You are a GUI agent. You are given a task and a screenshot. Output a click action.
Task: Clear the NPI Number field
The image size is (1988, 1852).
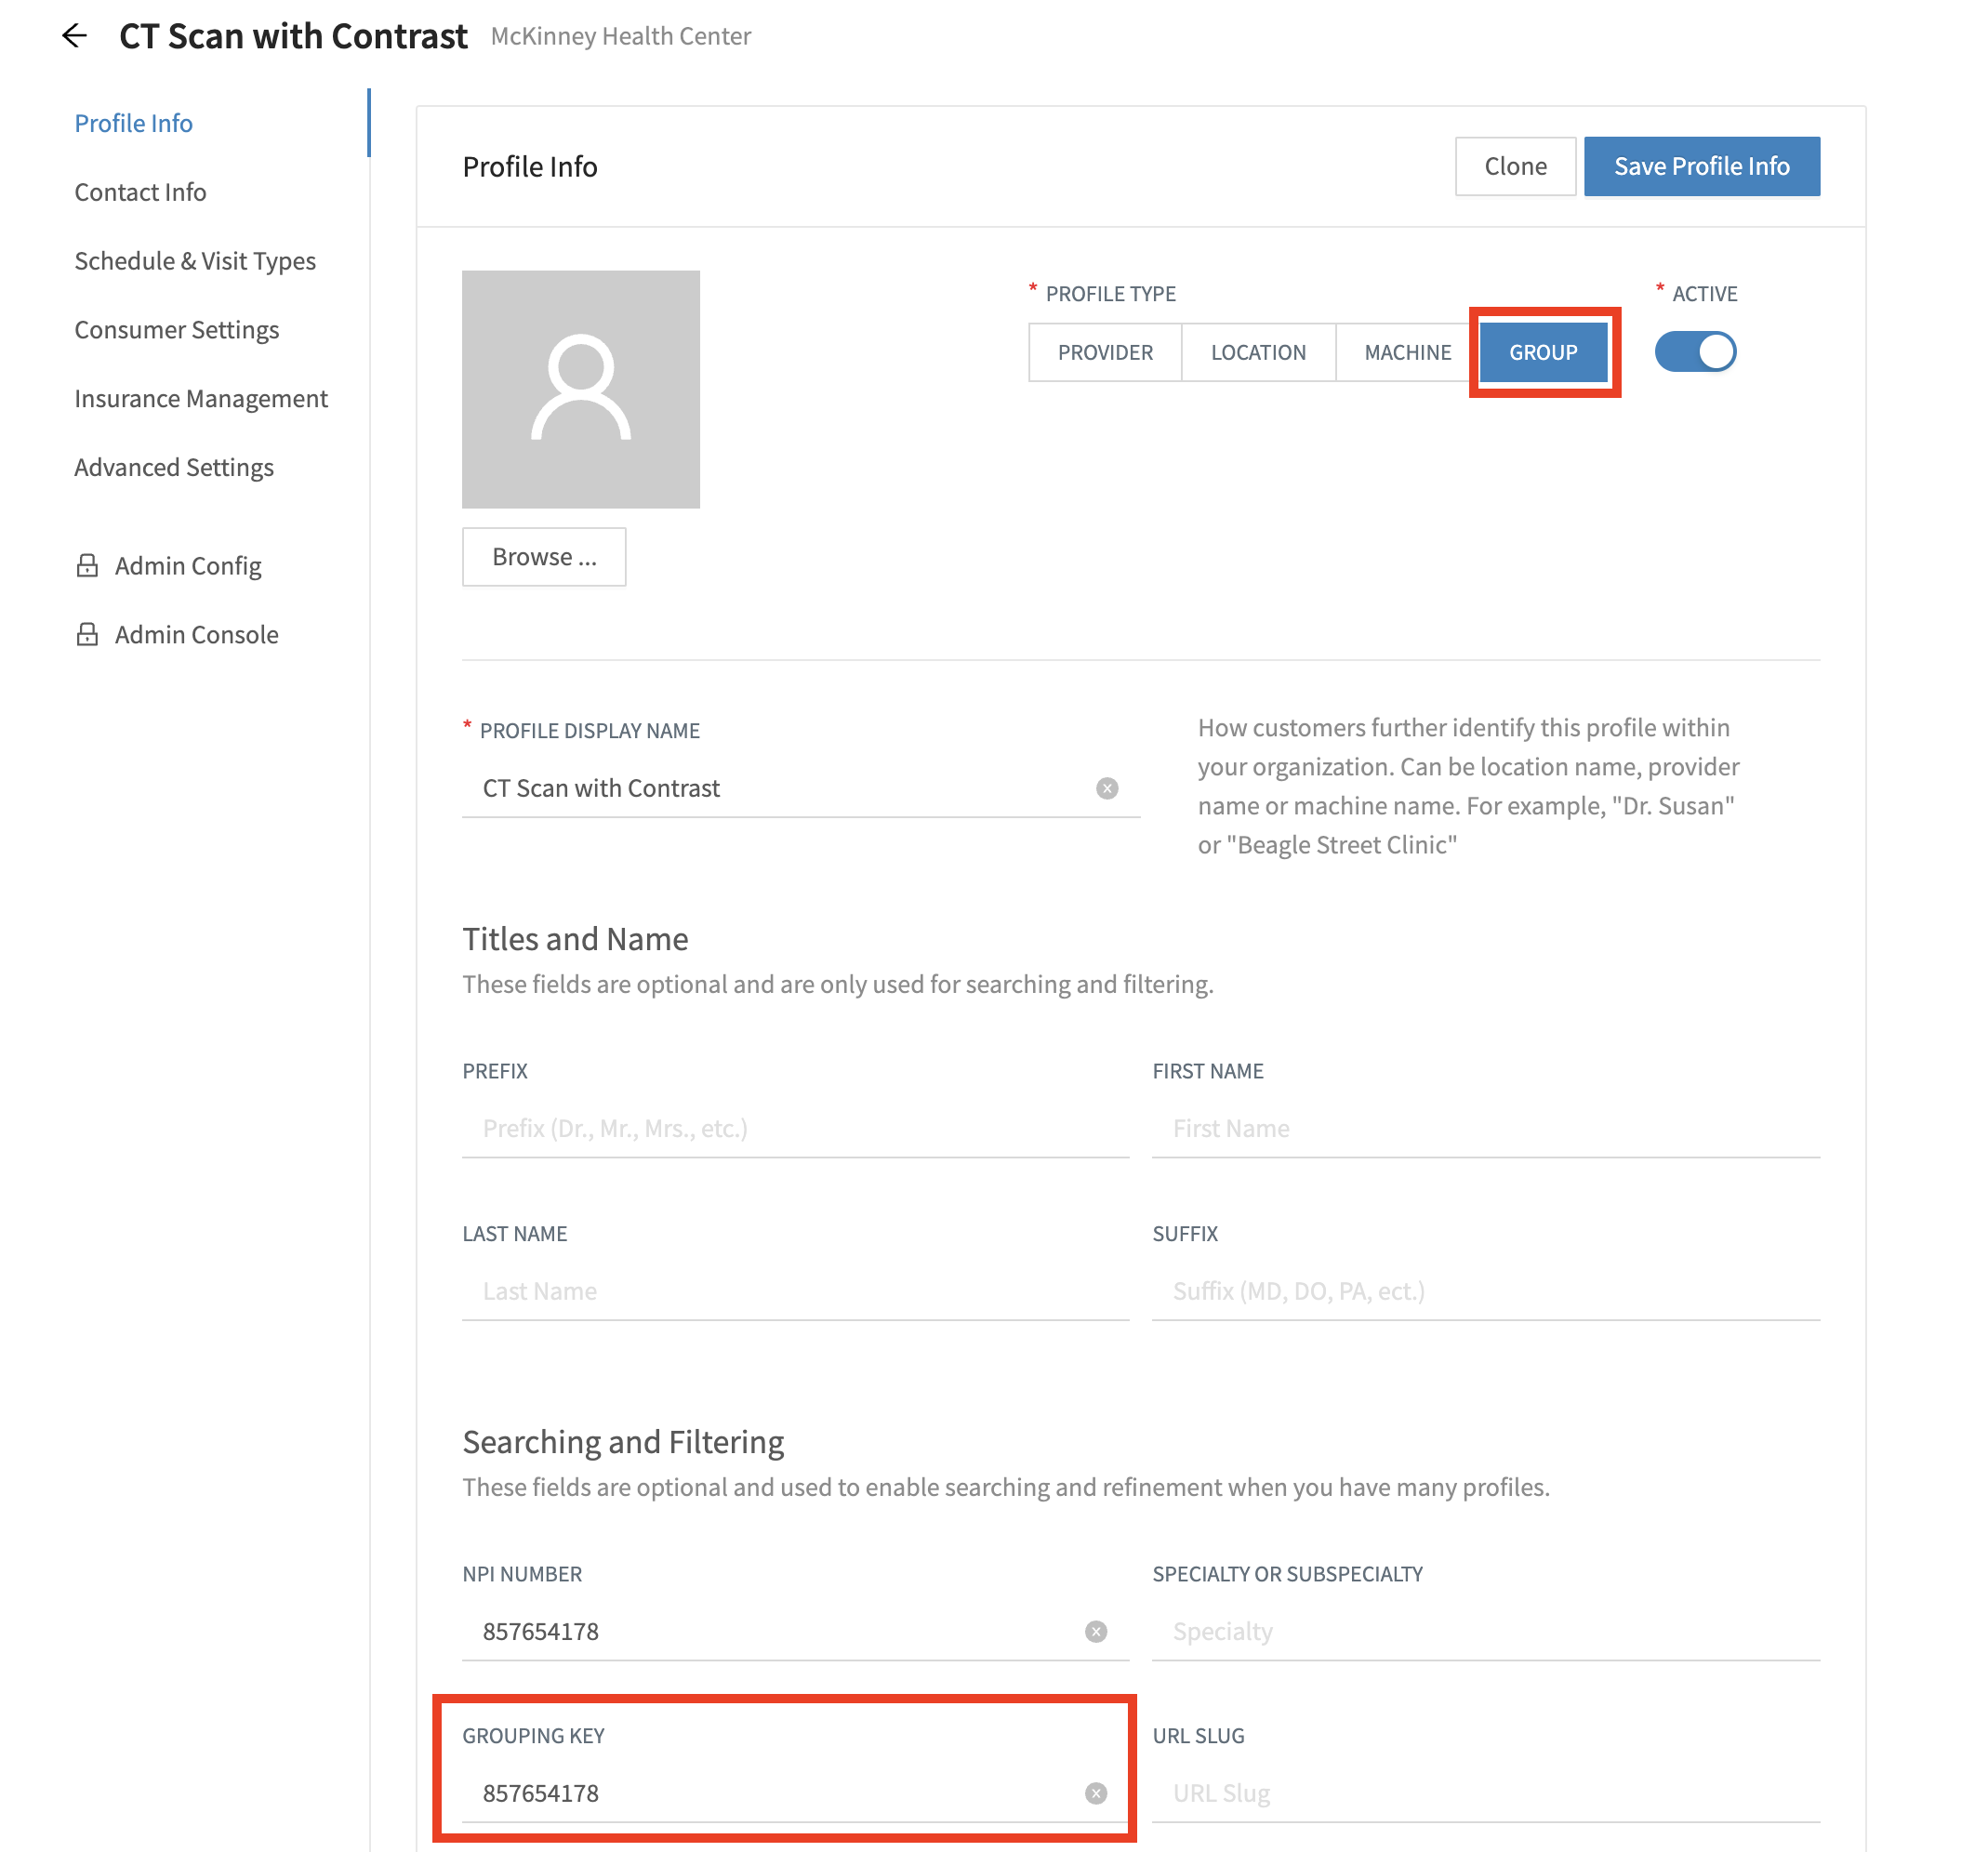click(1095, 1632)
